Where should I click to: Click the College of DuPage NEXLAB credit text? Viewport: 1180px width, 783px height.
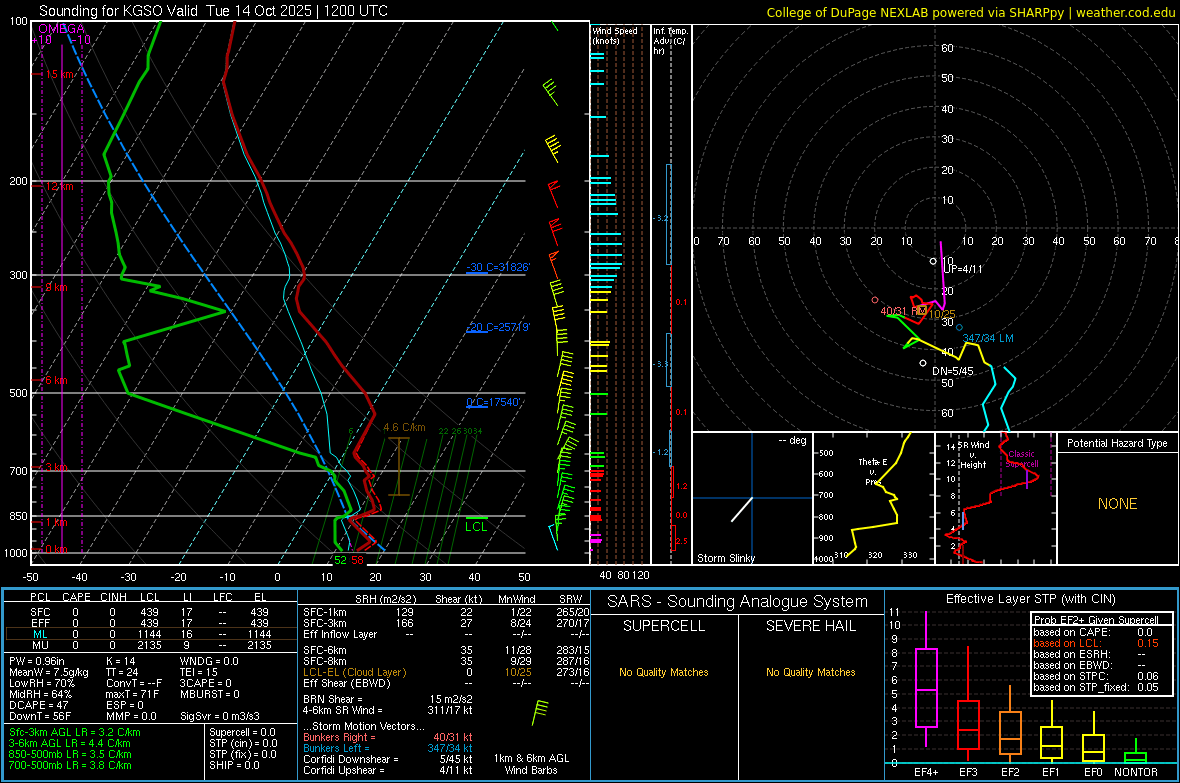coord(970,12)
